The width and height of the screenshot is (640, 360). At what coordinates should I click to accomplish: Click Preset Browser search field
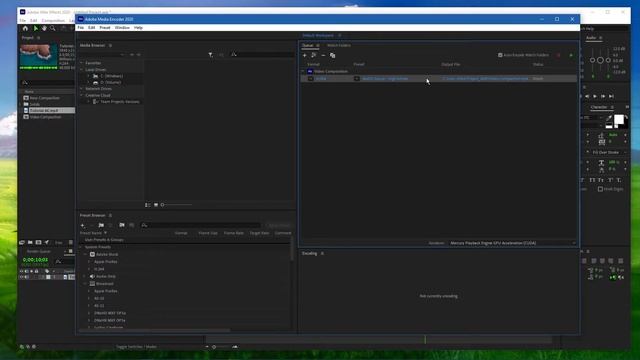(x=200, y=225)
